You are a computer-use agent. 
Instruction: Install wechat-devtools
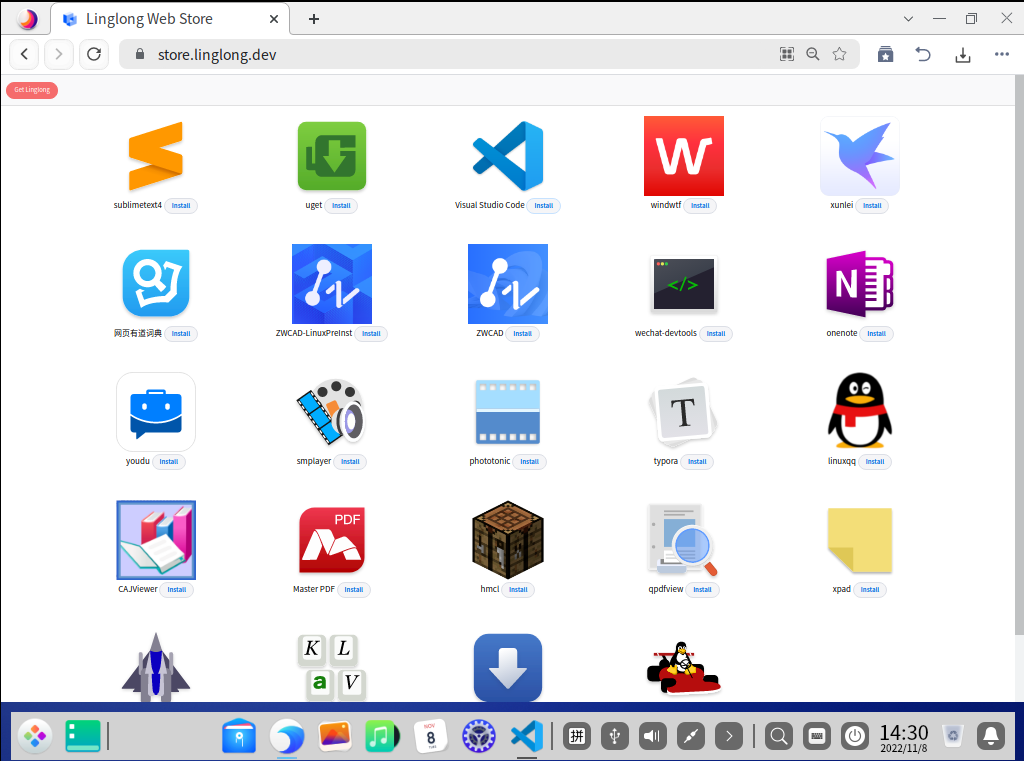(x=716, y=334)
